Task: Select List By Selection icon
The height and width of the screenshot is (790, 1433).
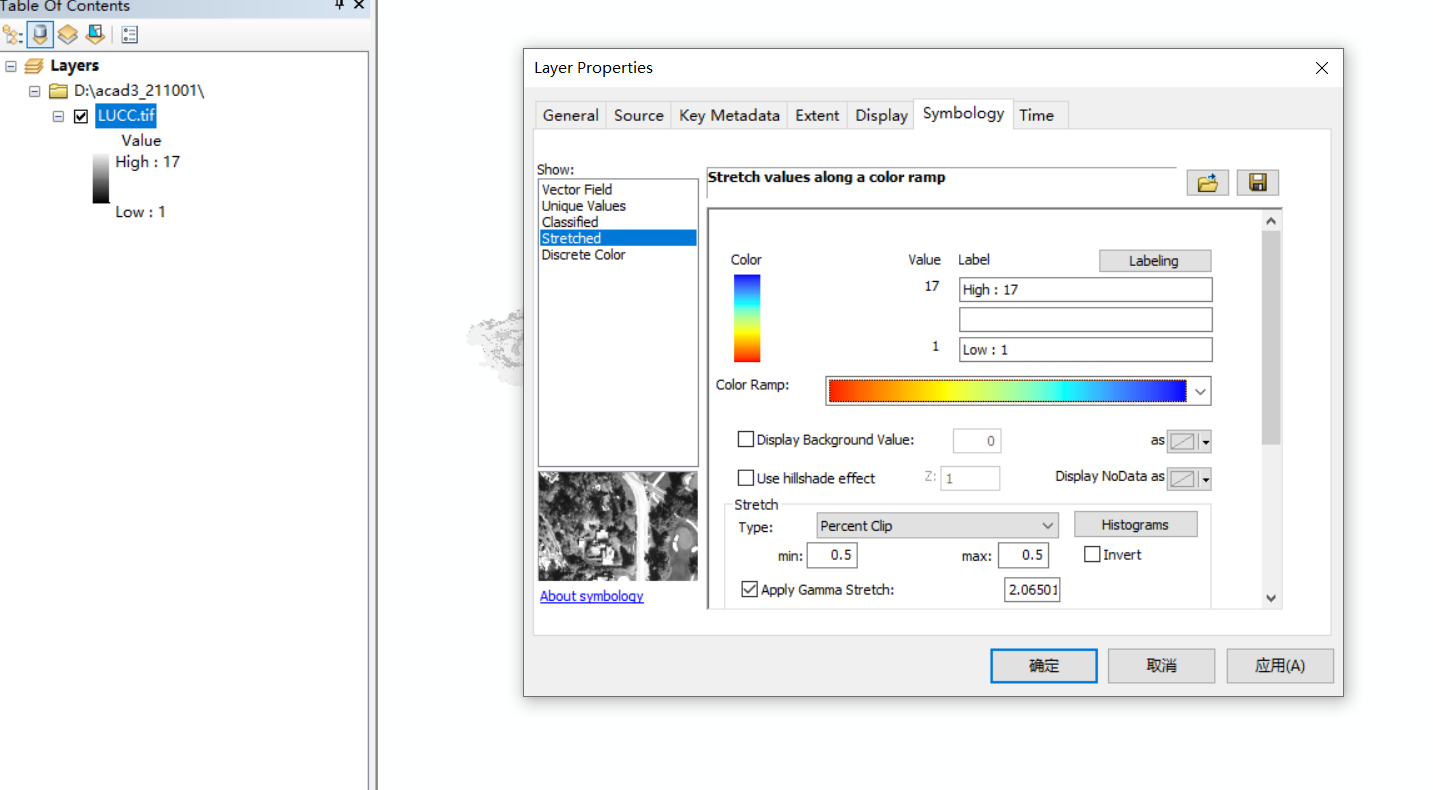Action: (x=95, y=35)
